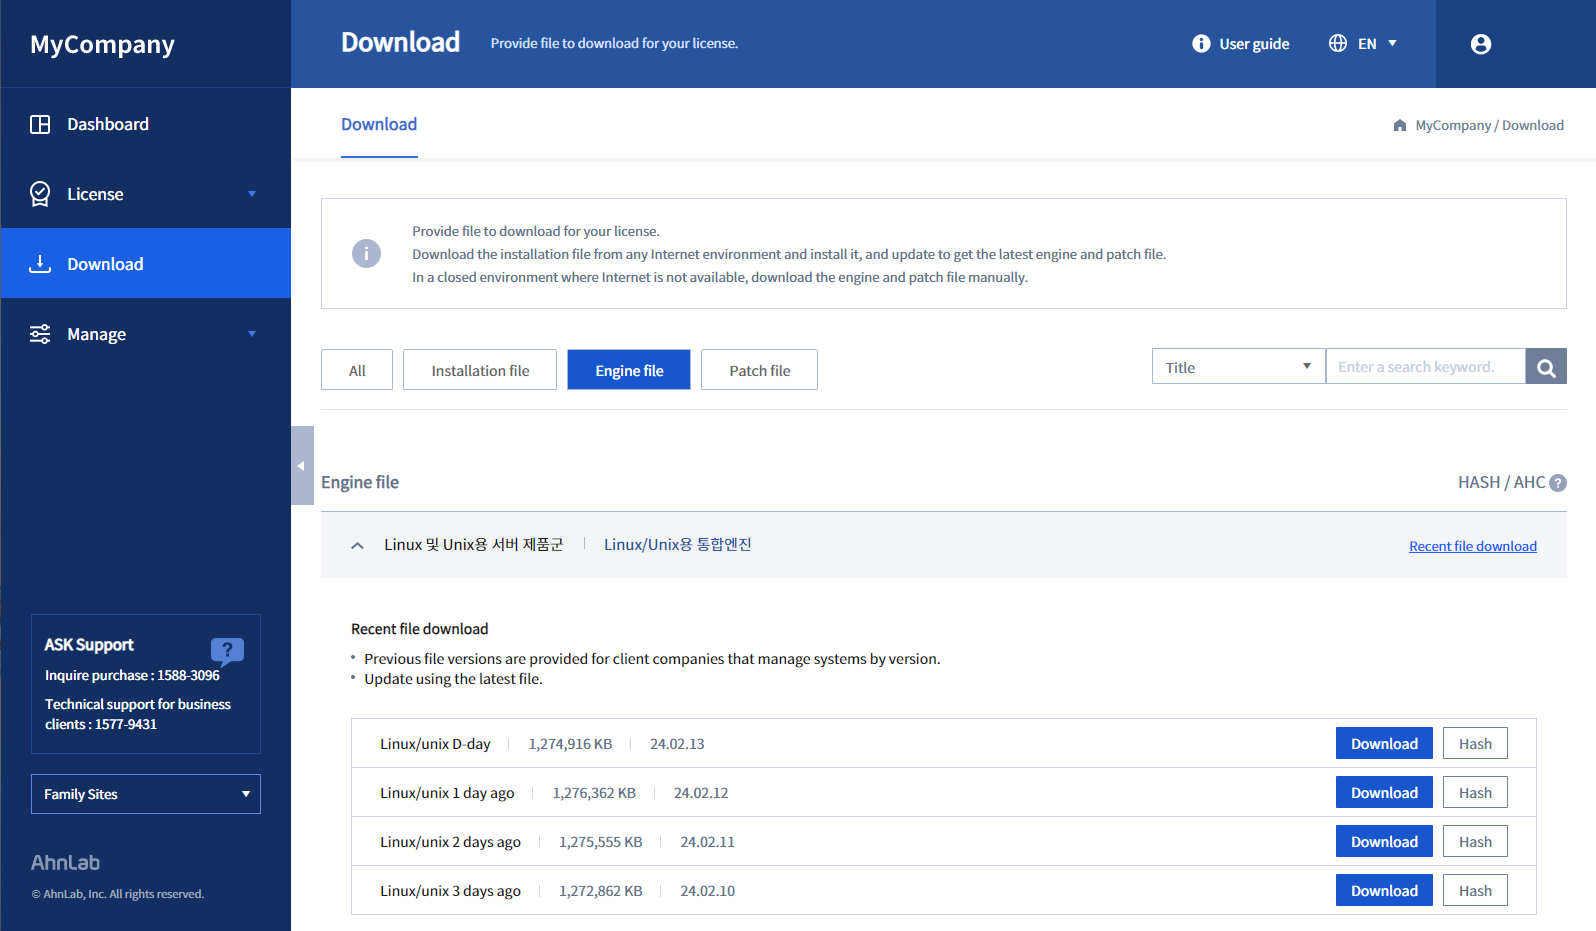This screenshot has height=931, width=1596.
Task: Click the search keyword input field
Action: (1426, 367)
